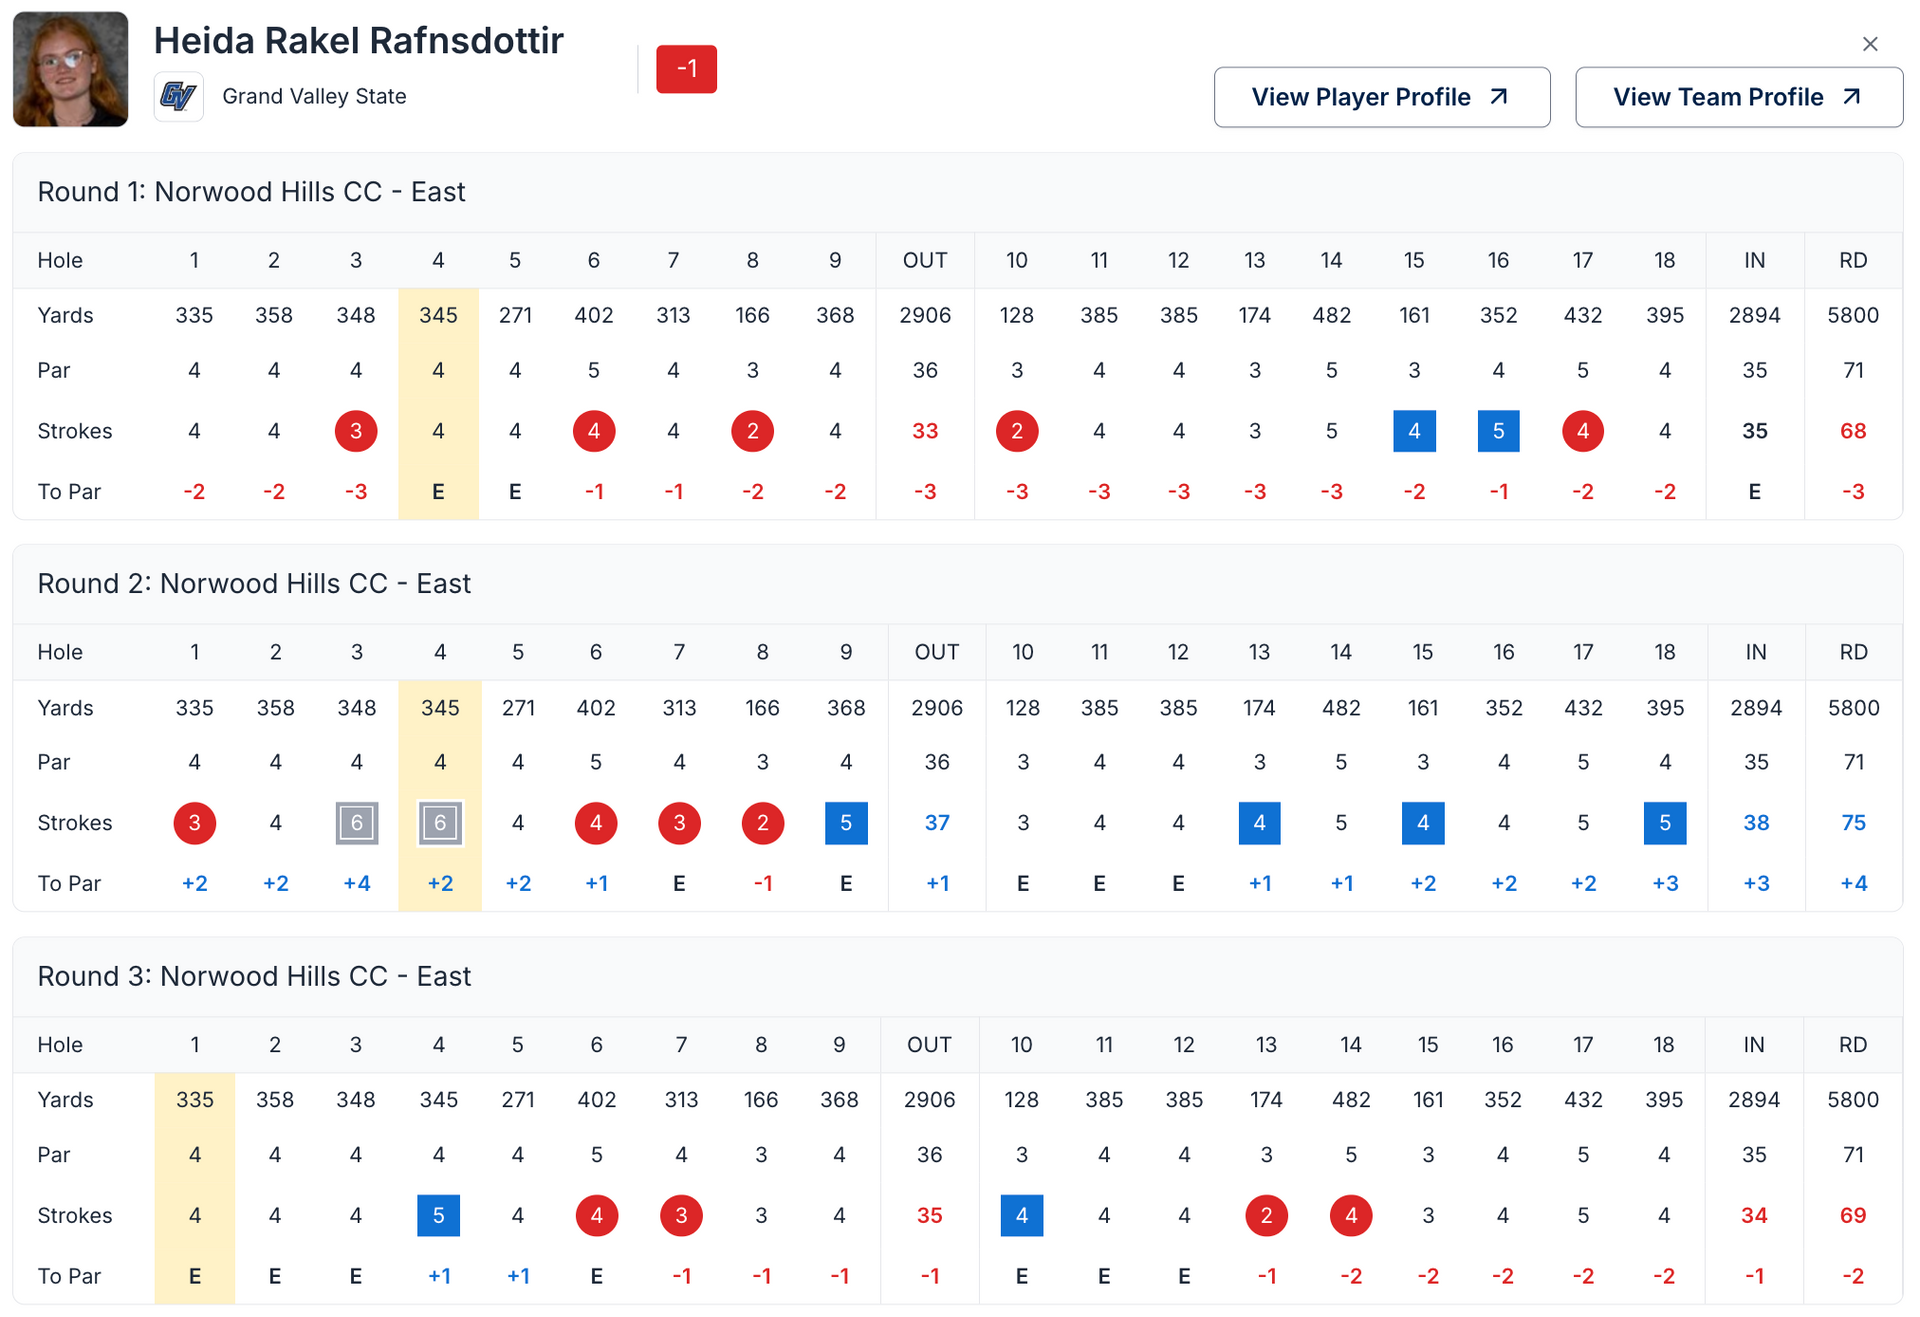Click Round 2 hole 9 bogey square
1920x1317 pixels.
point(845,823)
